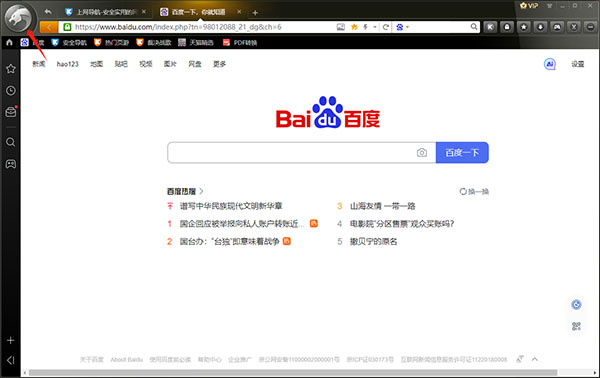
Task: Add a sidebar app with plus icon
Action: [11, 340]
